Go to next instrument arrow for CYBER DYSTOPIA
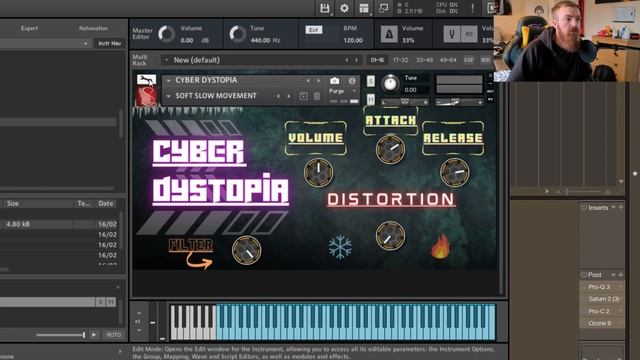 tap(319, 81)
